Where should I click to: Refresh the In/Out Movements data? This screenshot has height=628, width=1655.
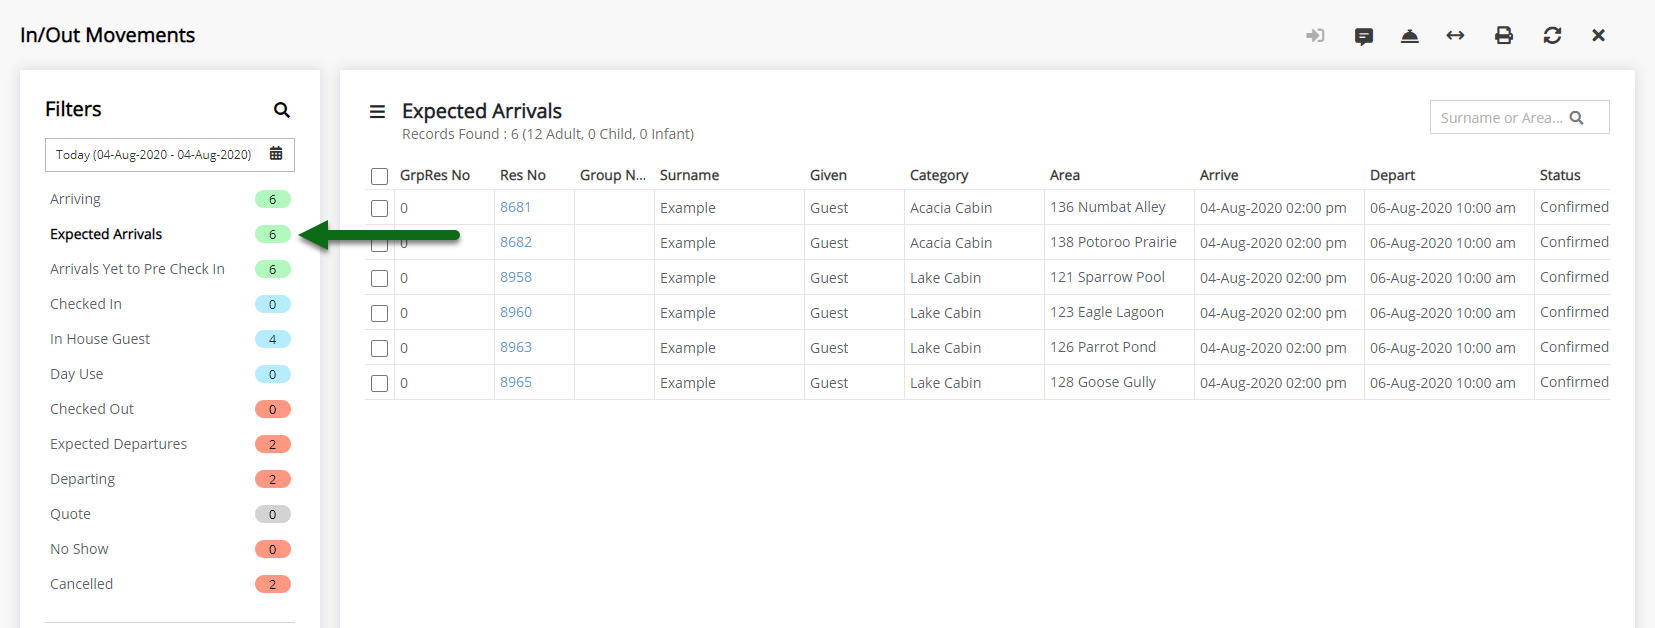[x=1552, y=36]
